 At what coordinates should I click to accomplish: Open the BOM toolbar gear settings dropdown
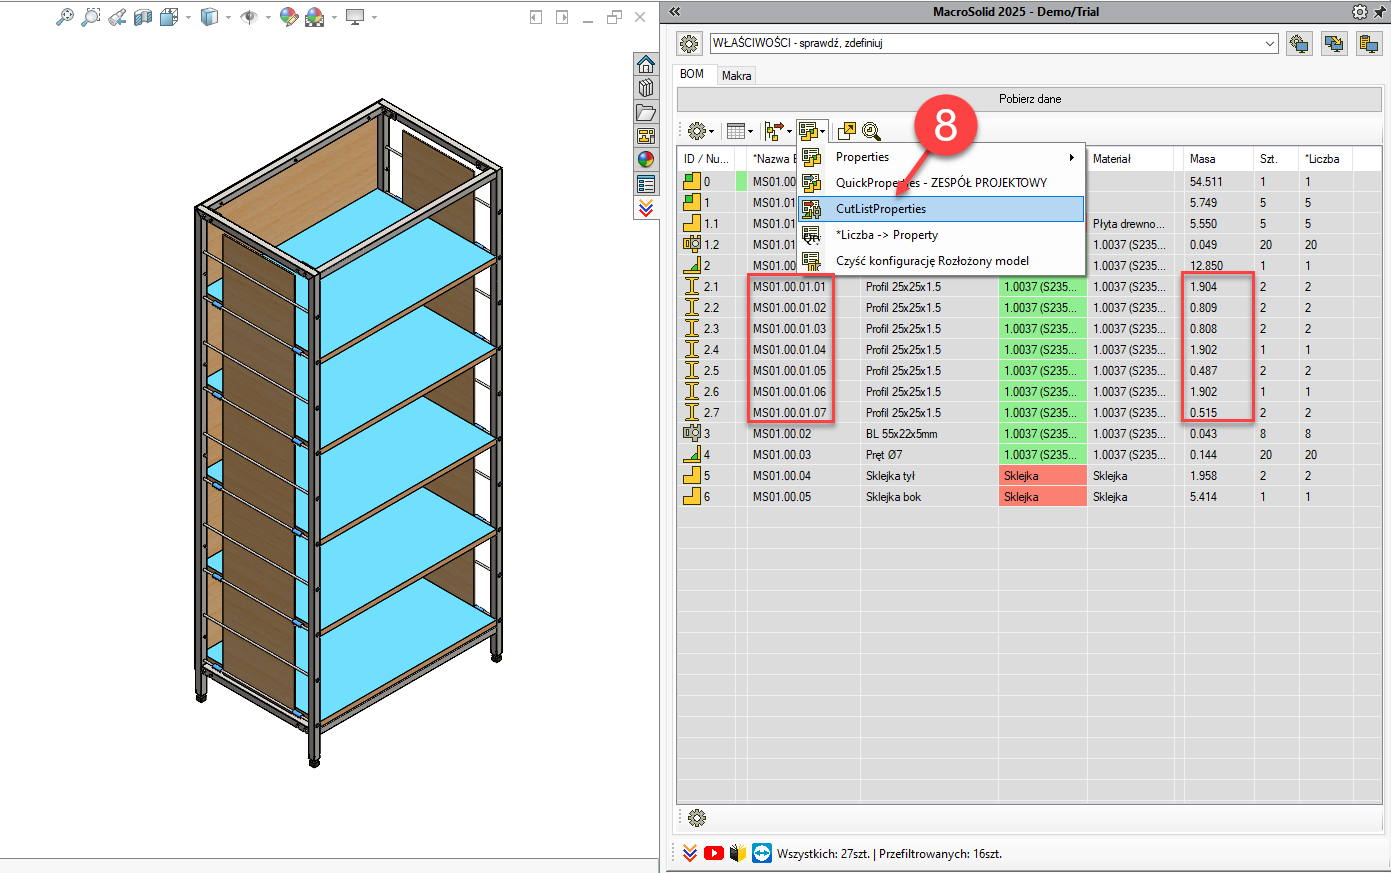[700, 131]
